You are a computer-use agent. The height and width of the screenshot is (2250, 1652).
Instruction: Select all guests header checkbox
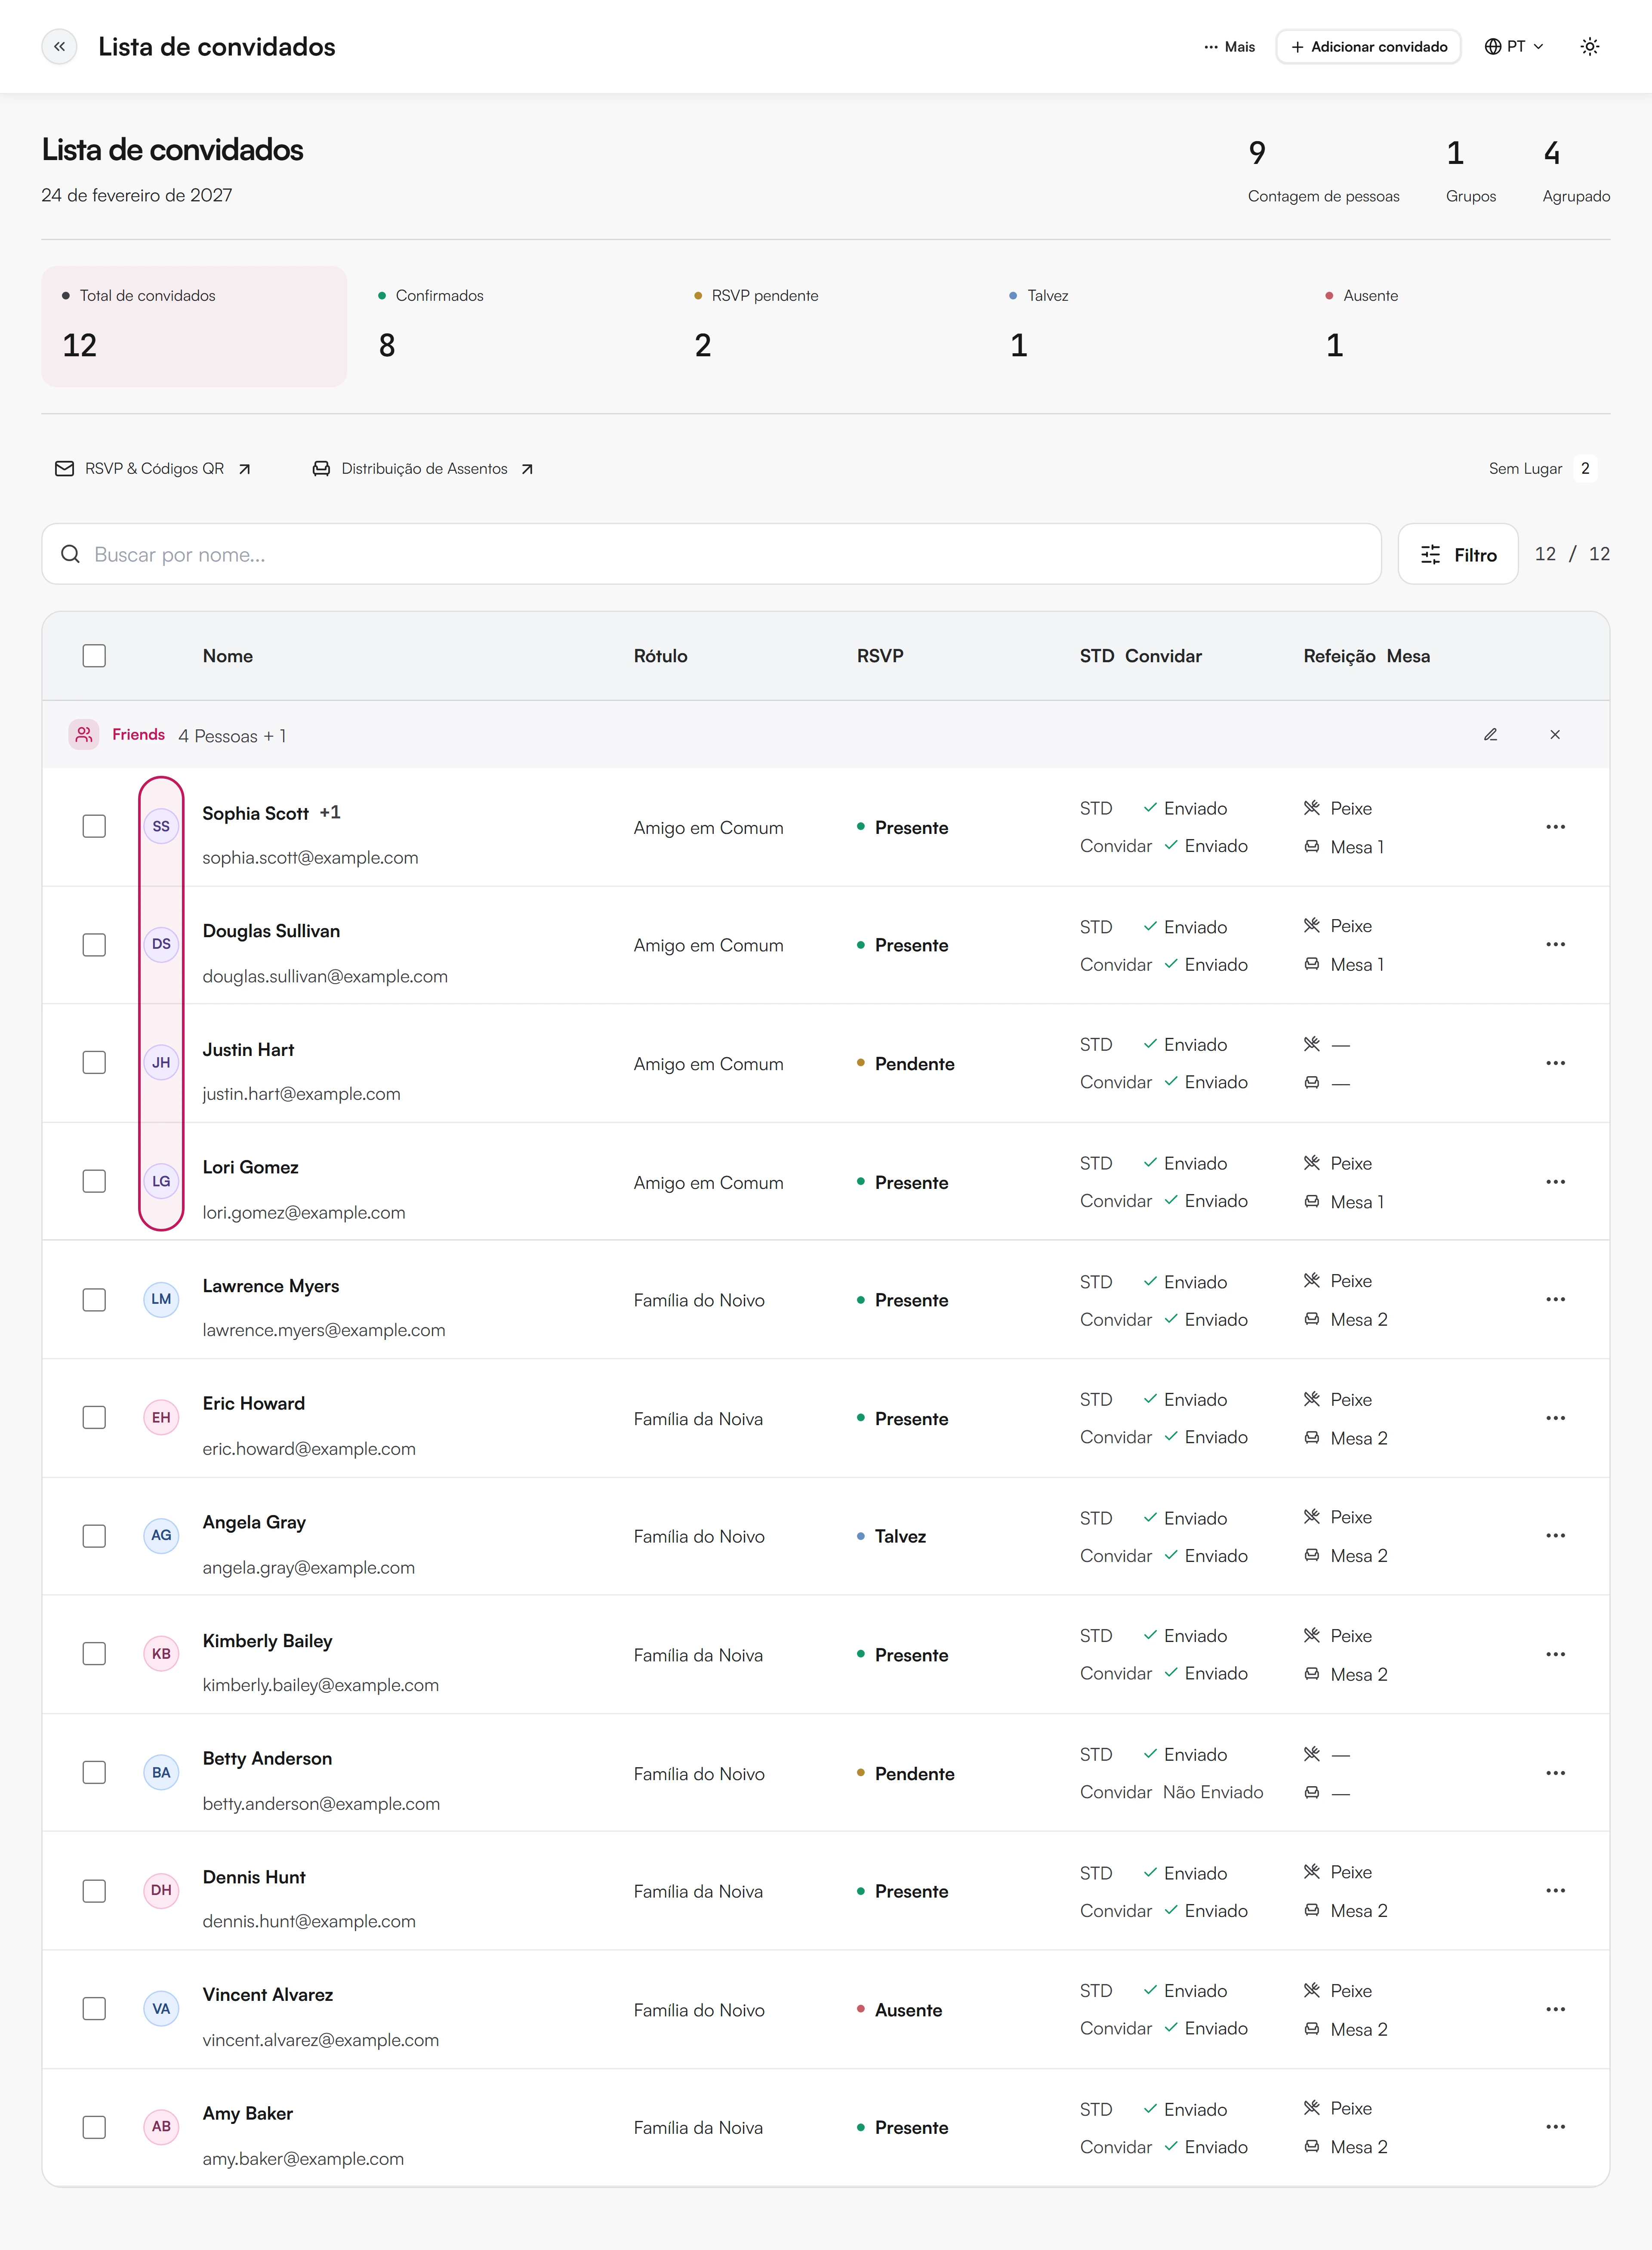[94, 656]
